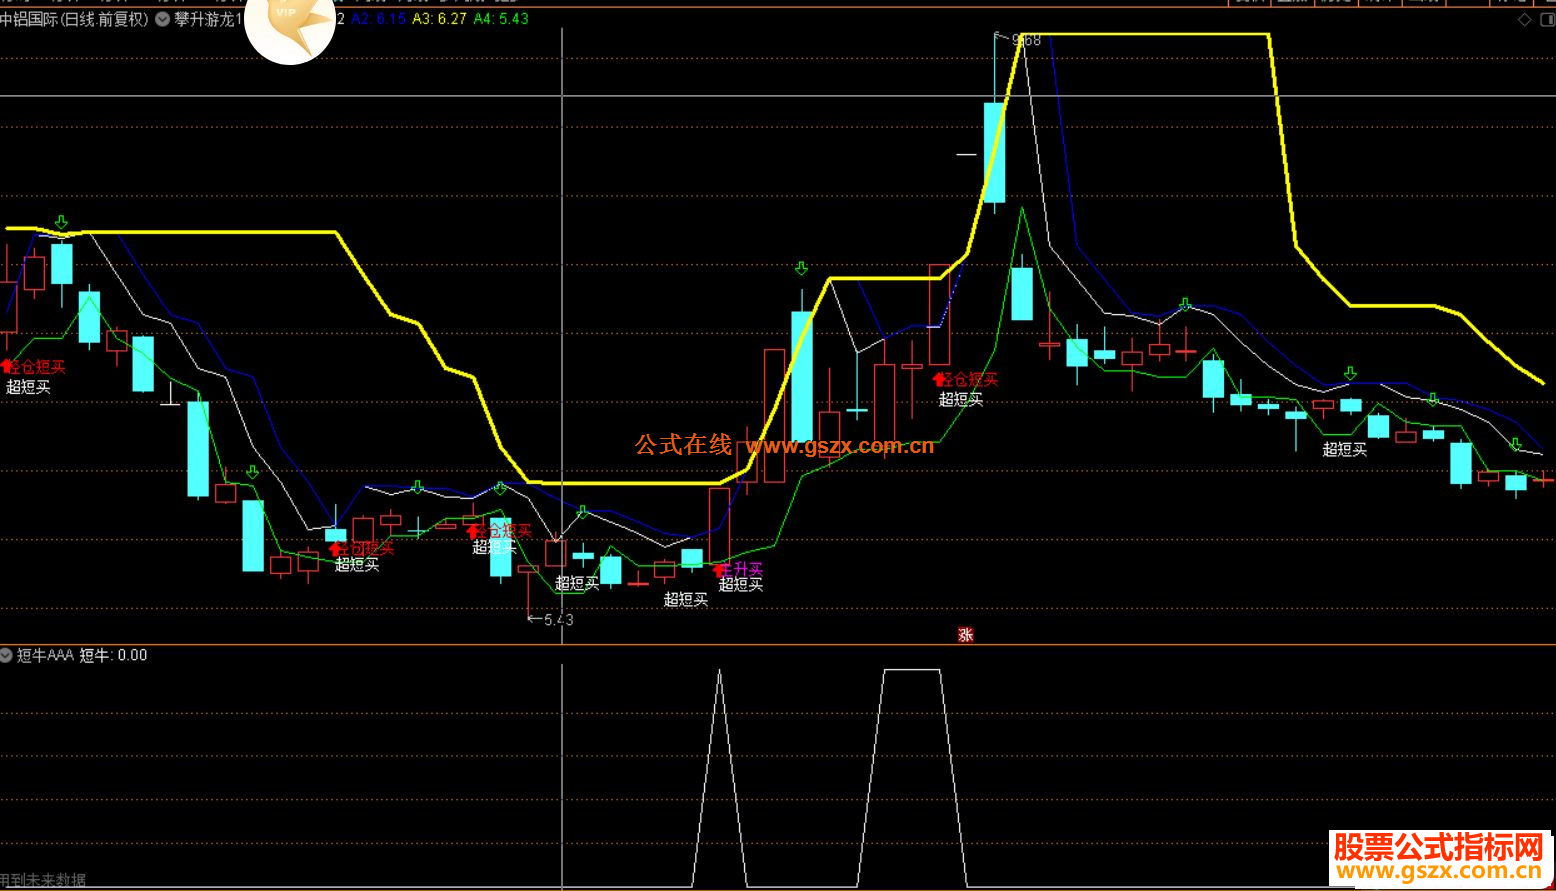
Task: Click the 超短买 label under 主升买
Action: coord(741,585)
